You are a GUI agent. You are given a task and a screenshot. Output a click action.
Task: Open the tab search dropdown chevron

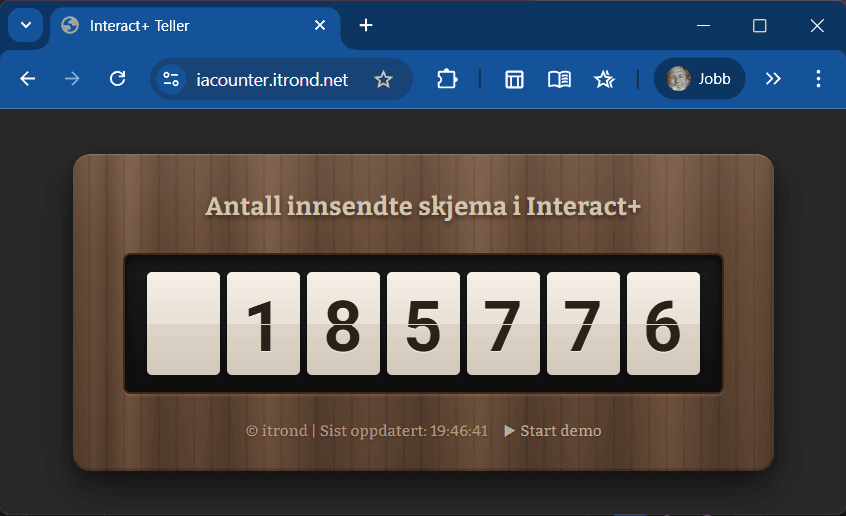tap(25, 25)
